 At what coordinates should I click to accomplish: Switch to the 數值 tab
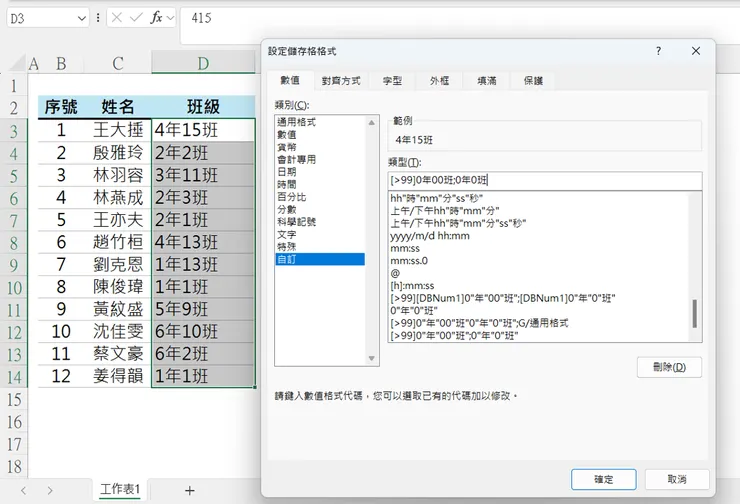[x=290, y=80]
